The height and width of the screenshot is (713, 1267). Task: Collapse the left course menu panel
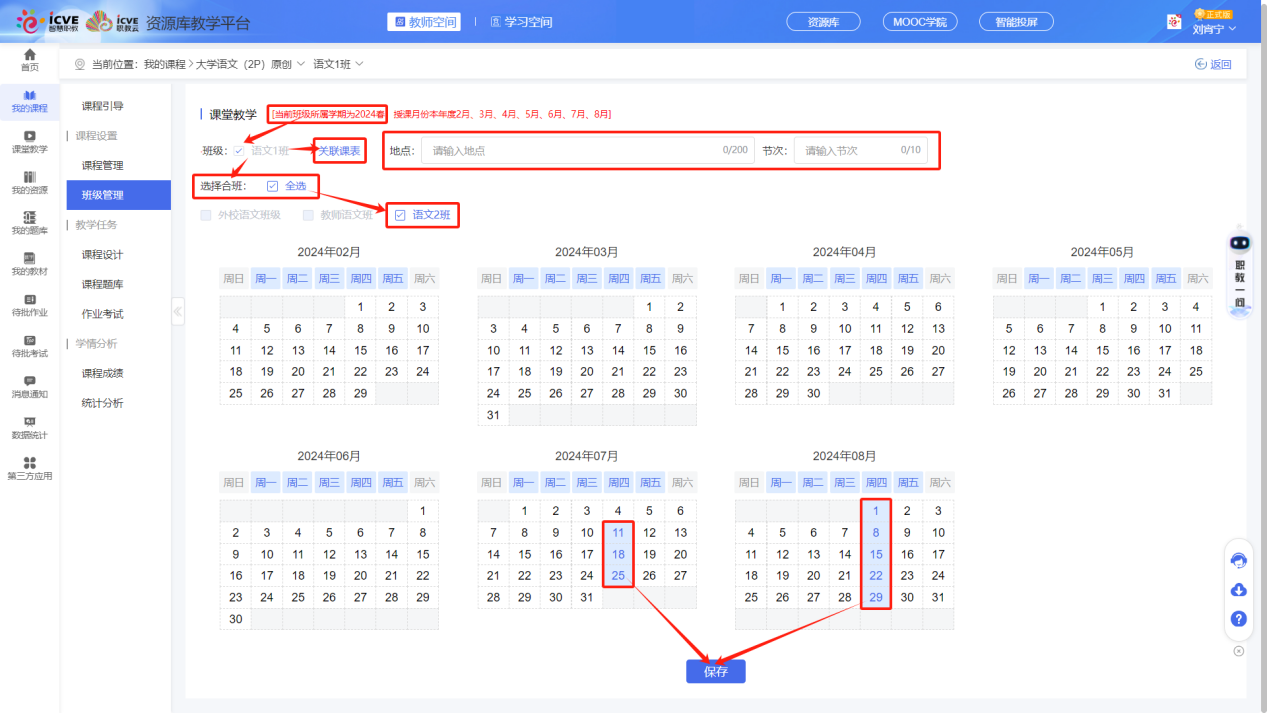[x=178, y=312]
